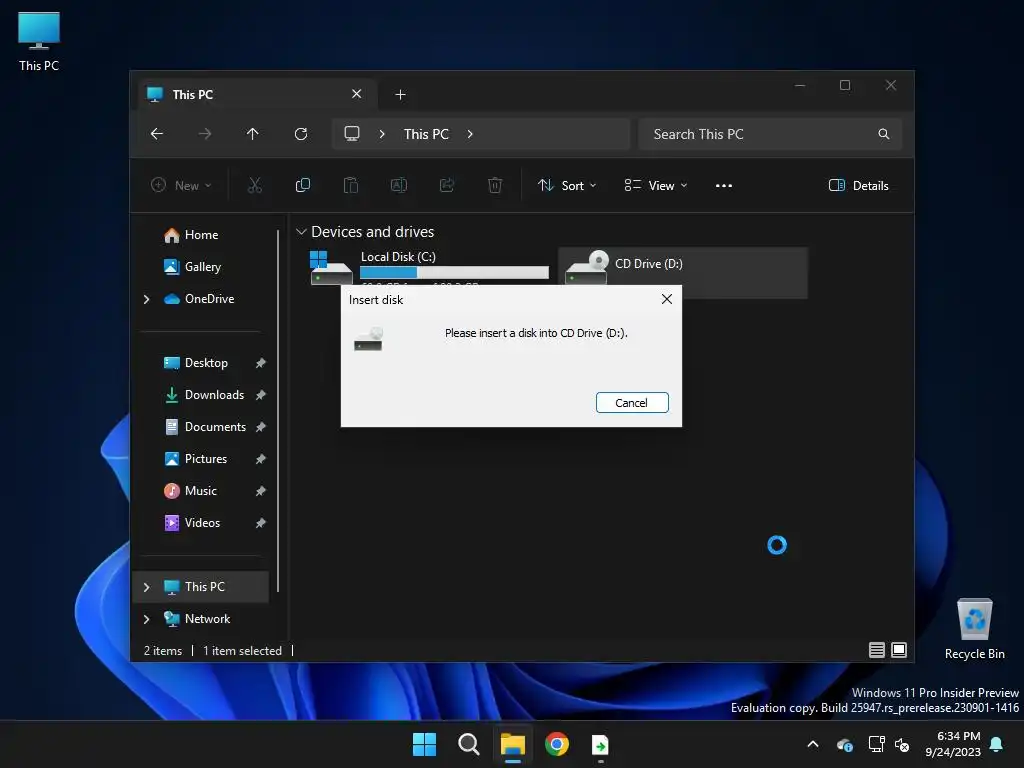
Task: Click the pin icon next to Videos
Action: (x=261, y=522)
